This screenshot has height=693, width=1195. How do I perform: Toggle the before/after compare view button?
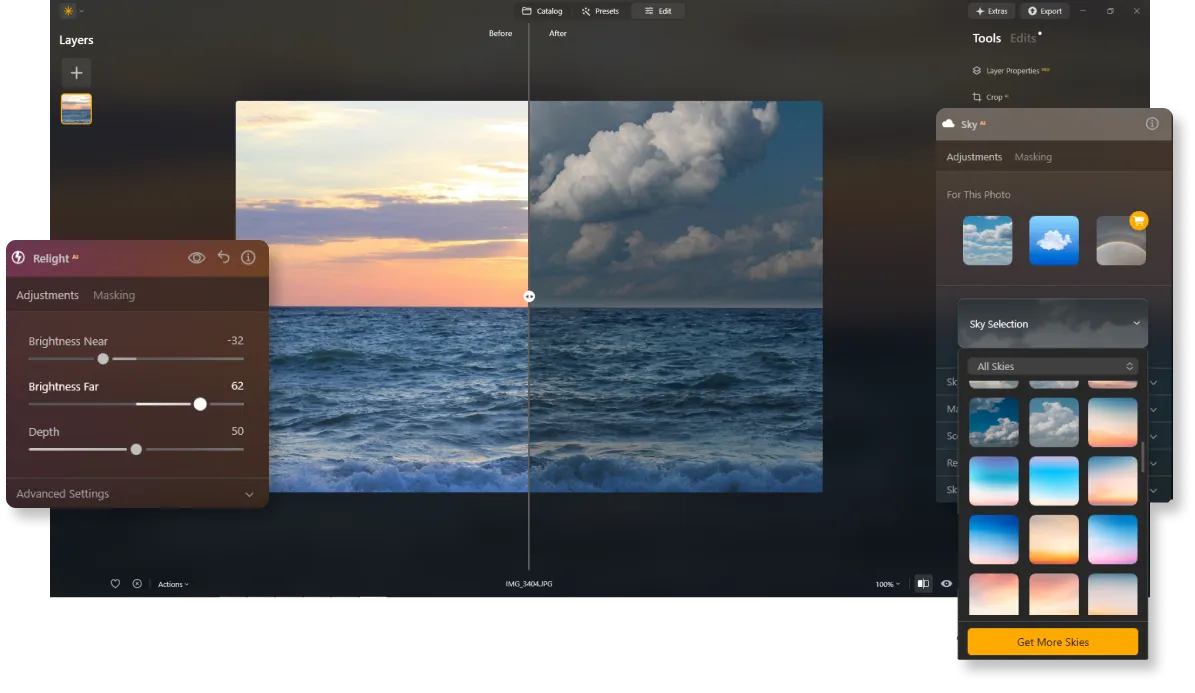click(x=922, y=584)
